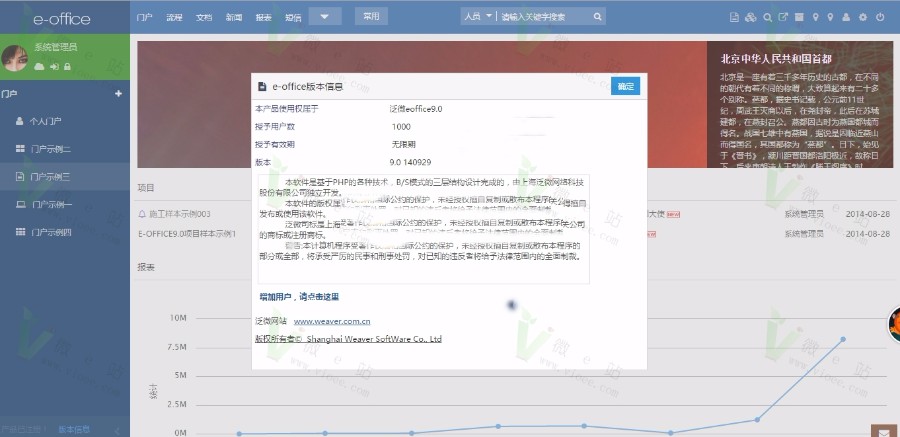Click the plus icon beside 门户 header
Viewport: 900px width, 437px height.
[118, 93]
